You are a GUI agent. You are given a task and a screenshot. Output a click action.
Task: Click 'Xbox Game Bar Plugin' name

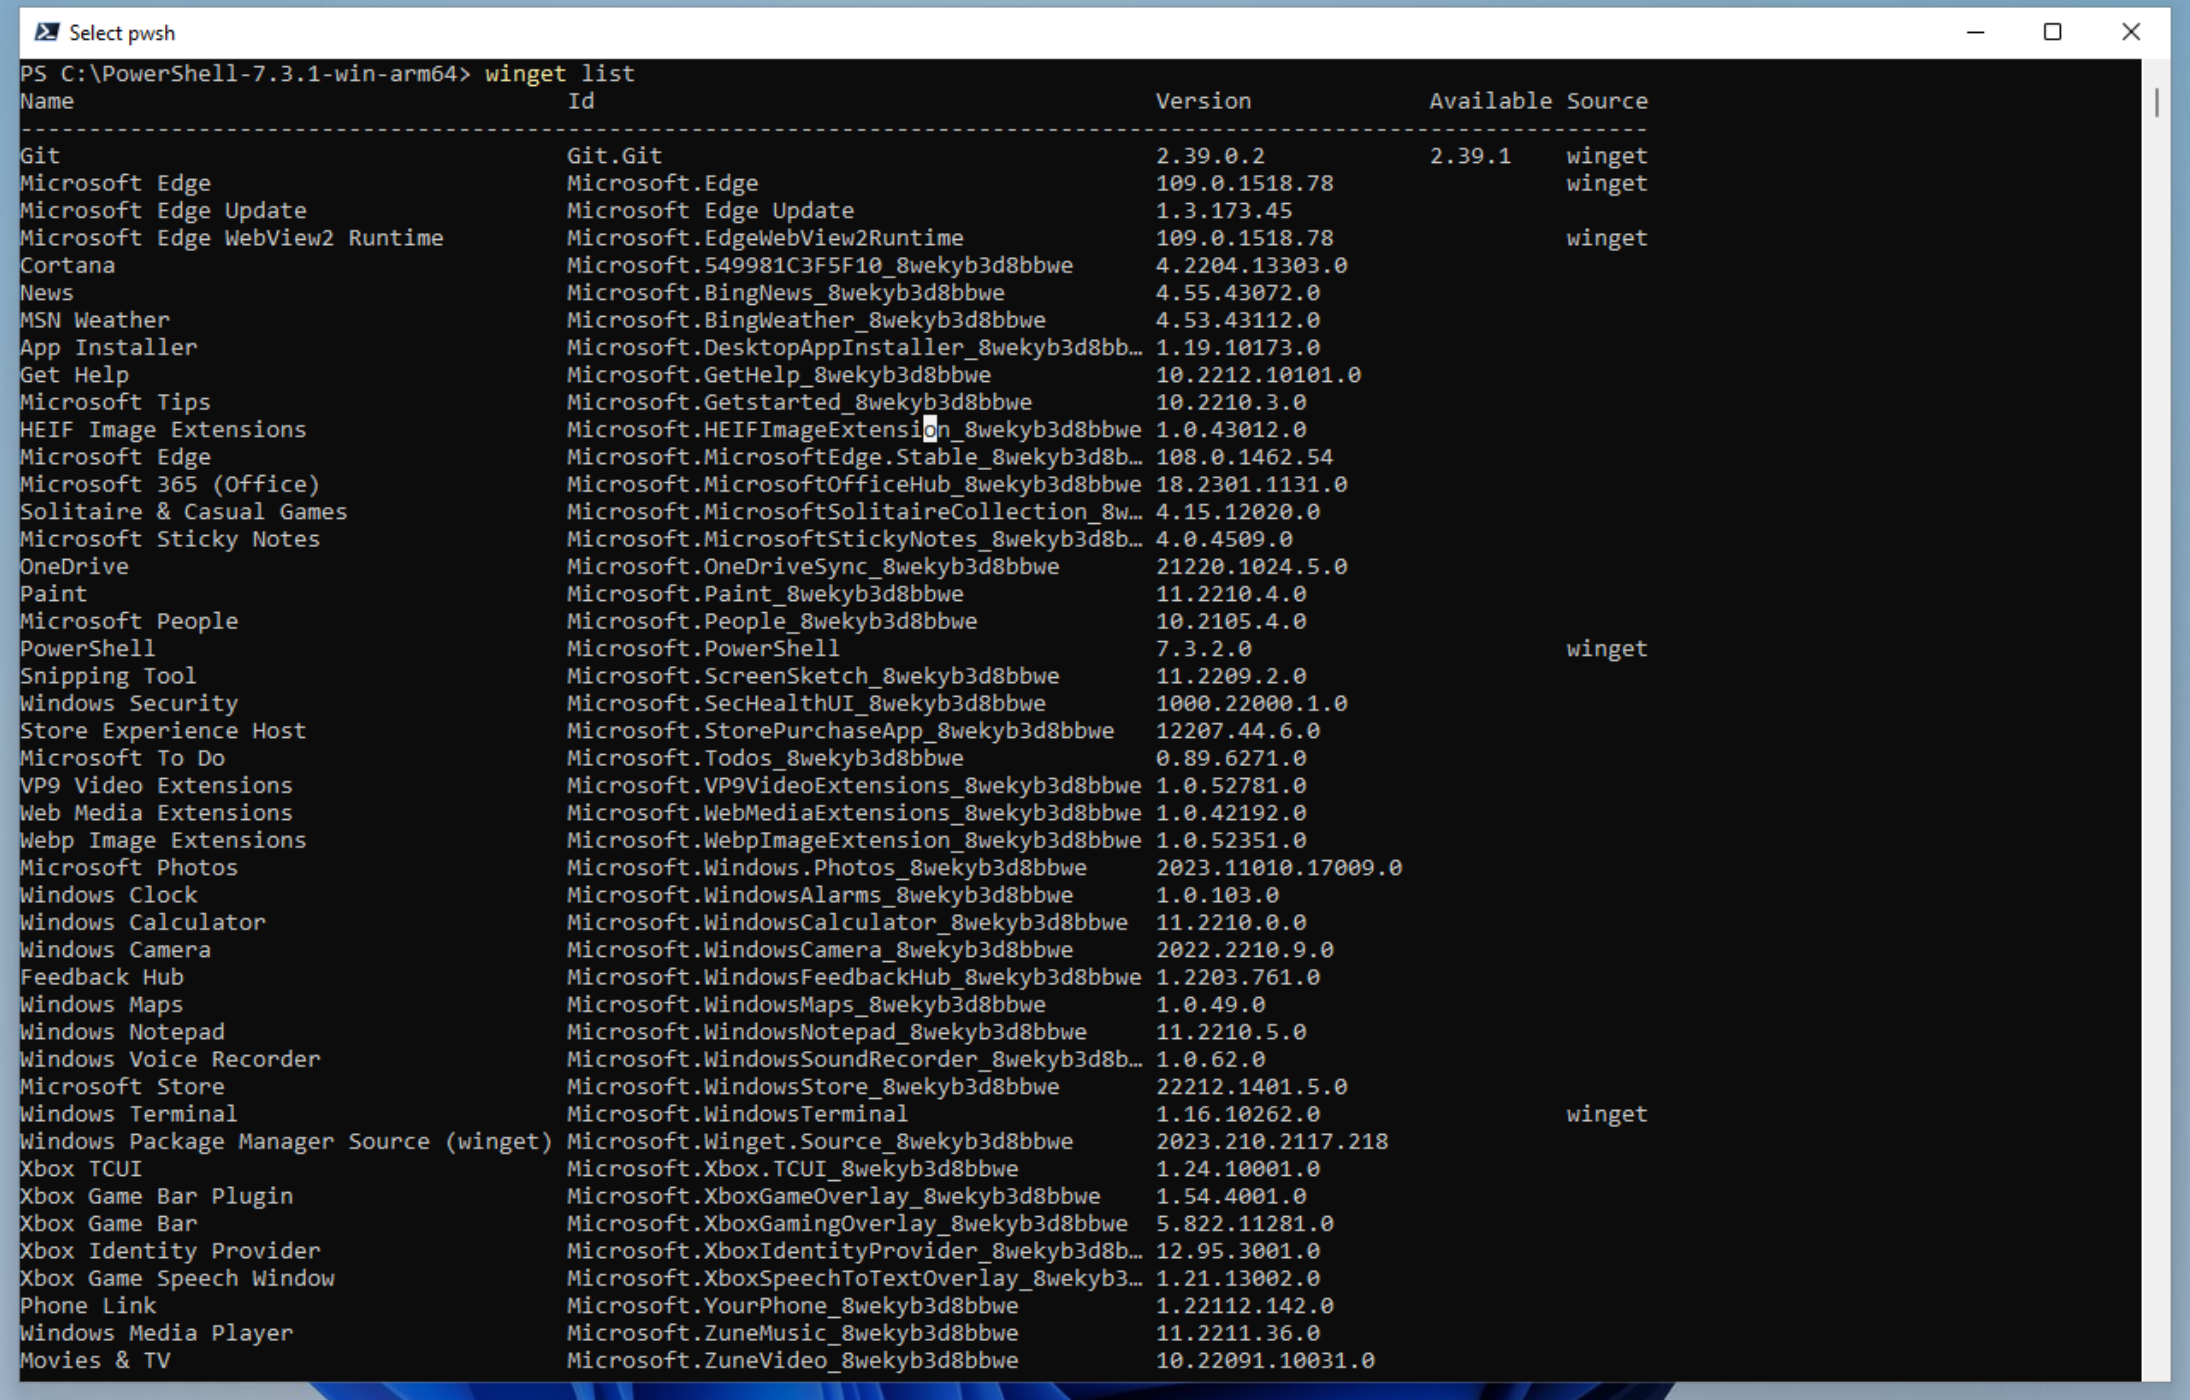coord(156,1196)
